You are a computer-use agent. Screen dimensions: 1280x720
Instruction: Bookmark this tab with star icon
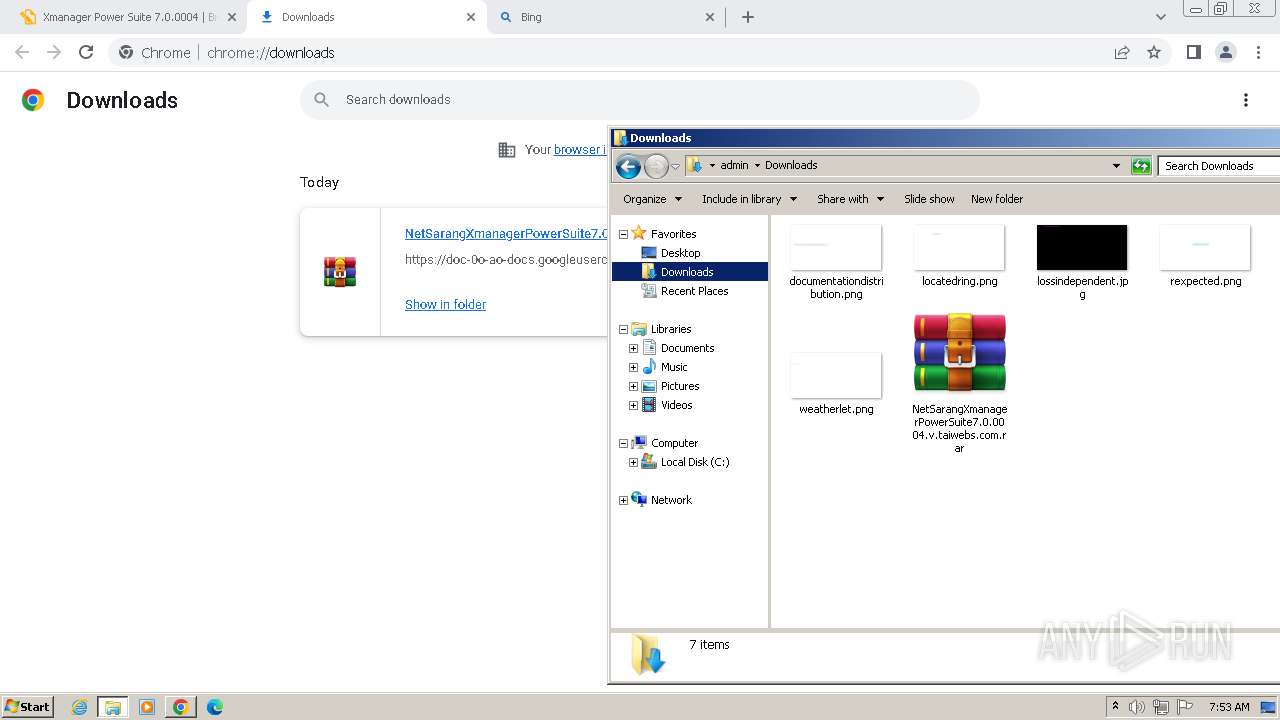coord(1154,52)
